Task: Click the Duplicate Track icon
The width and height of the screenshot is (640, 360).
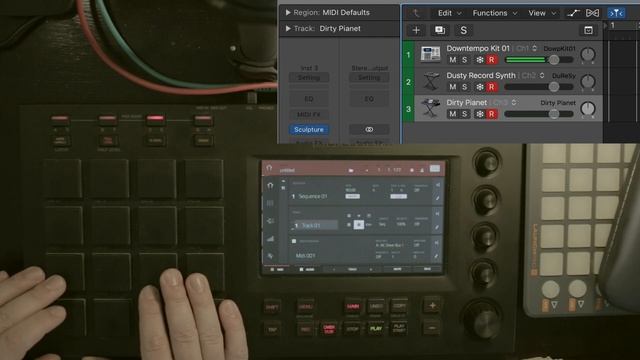Action: [x=440, y=30]
